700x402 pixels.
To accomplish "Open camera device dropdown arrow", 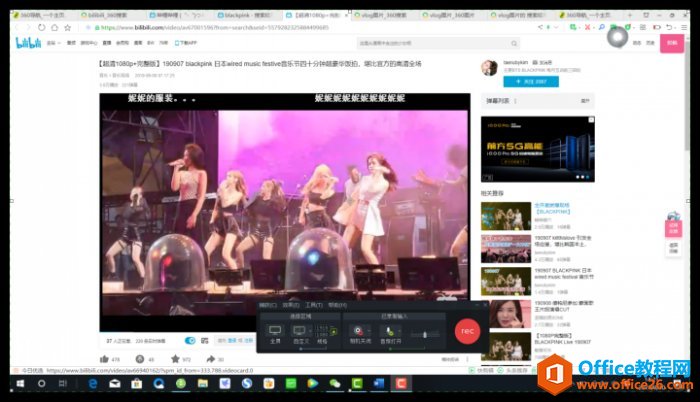I will (x=370, y=330).
